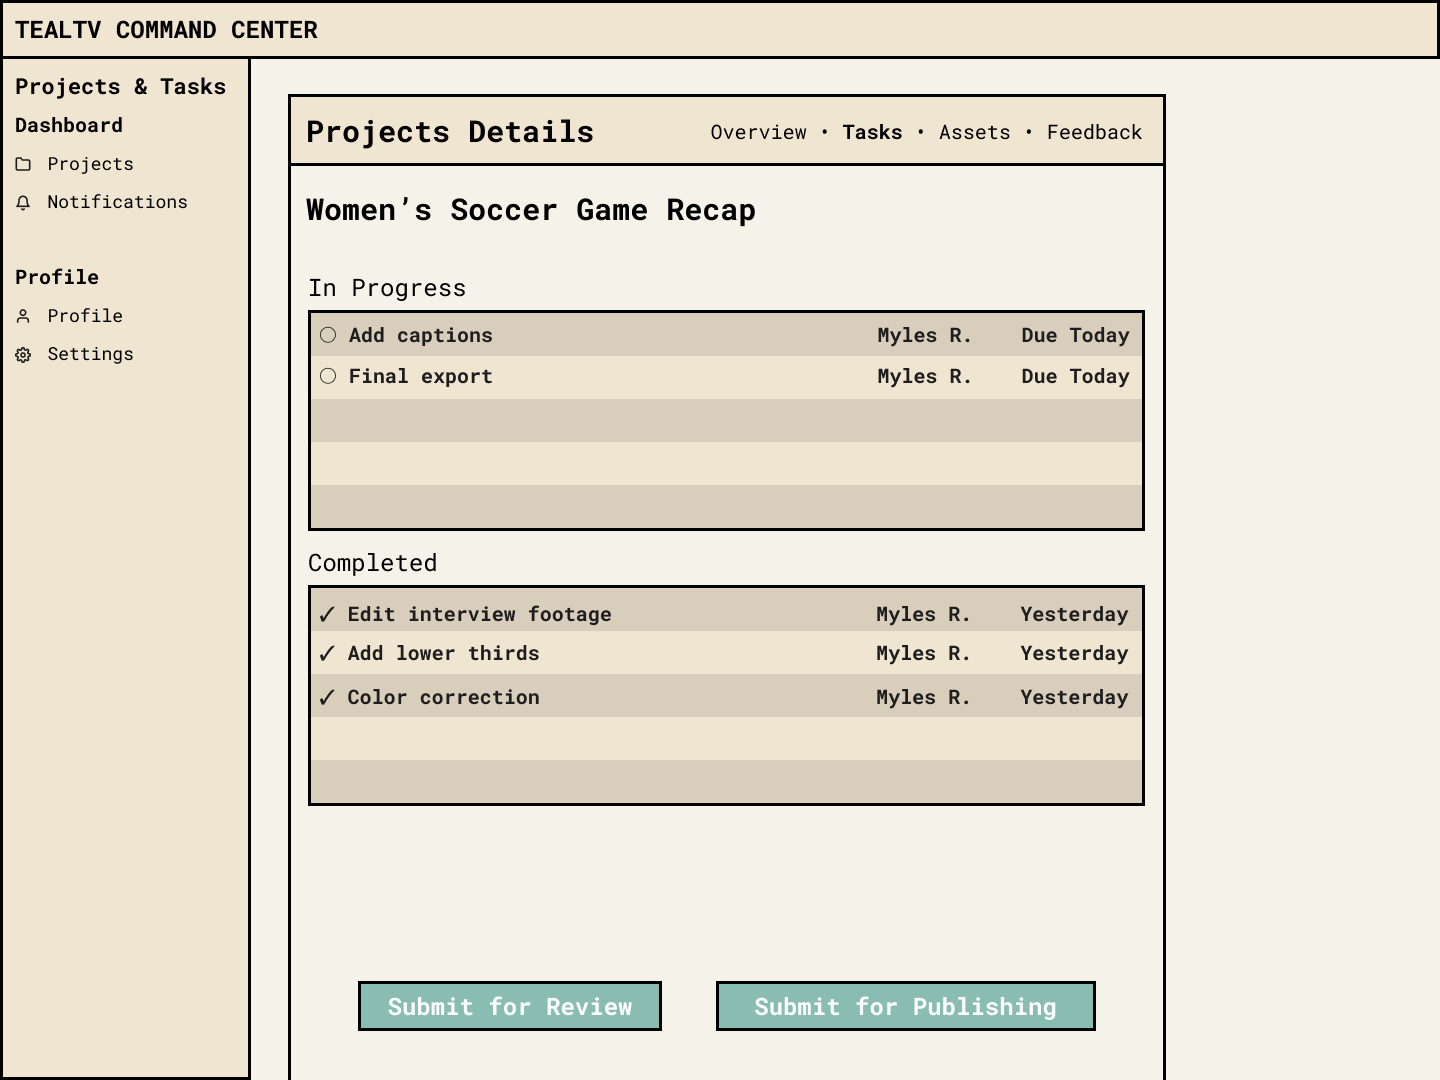This screenshot has width=1440, height=1080.
Task: Click assignee Myles R. on Add captions row
Action: (x=925, y=335)
